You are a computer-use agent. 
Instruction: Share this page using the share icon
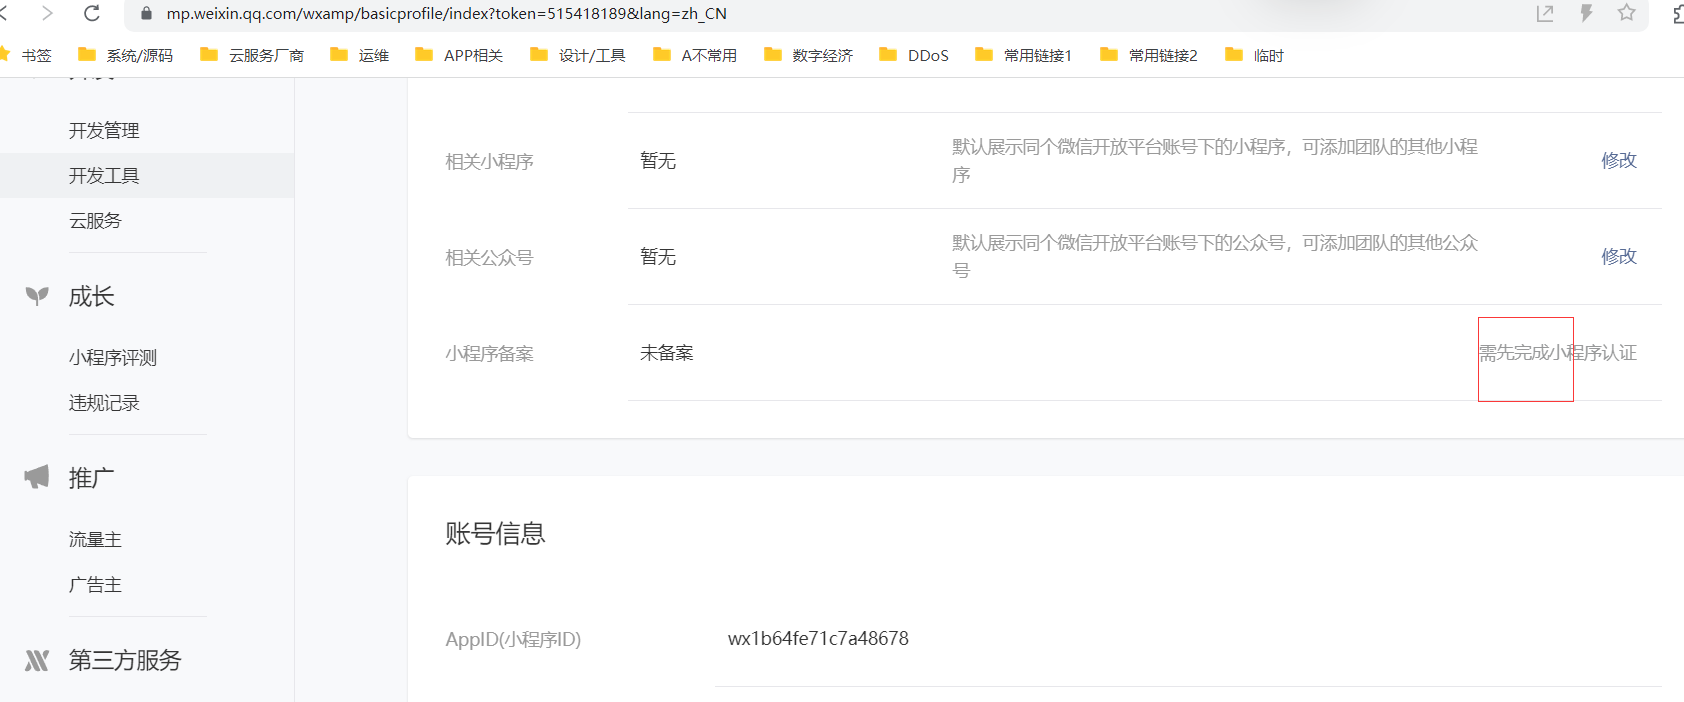[1545, 13]
